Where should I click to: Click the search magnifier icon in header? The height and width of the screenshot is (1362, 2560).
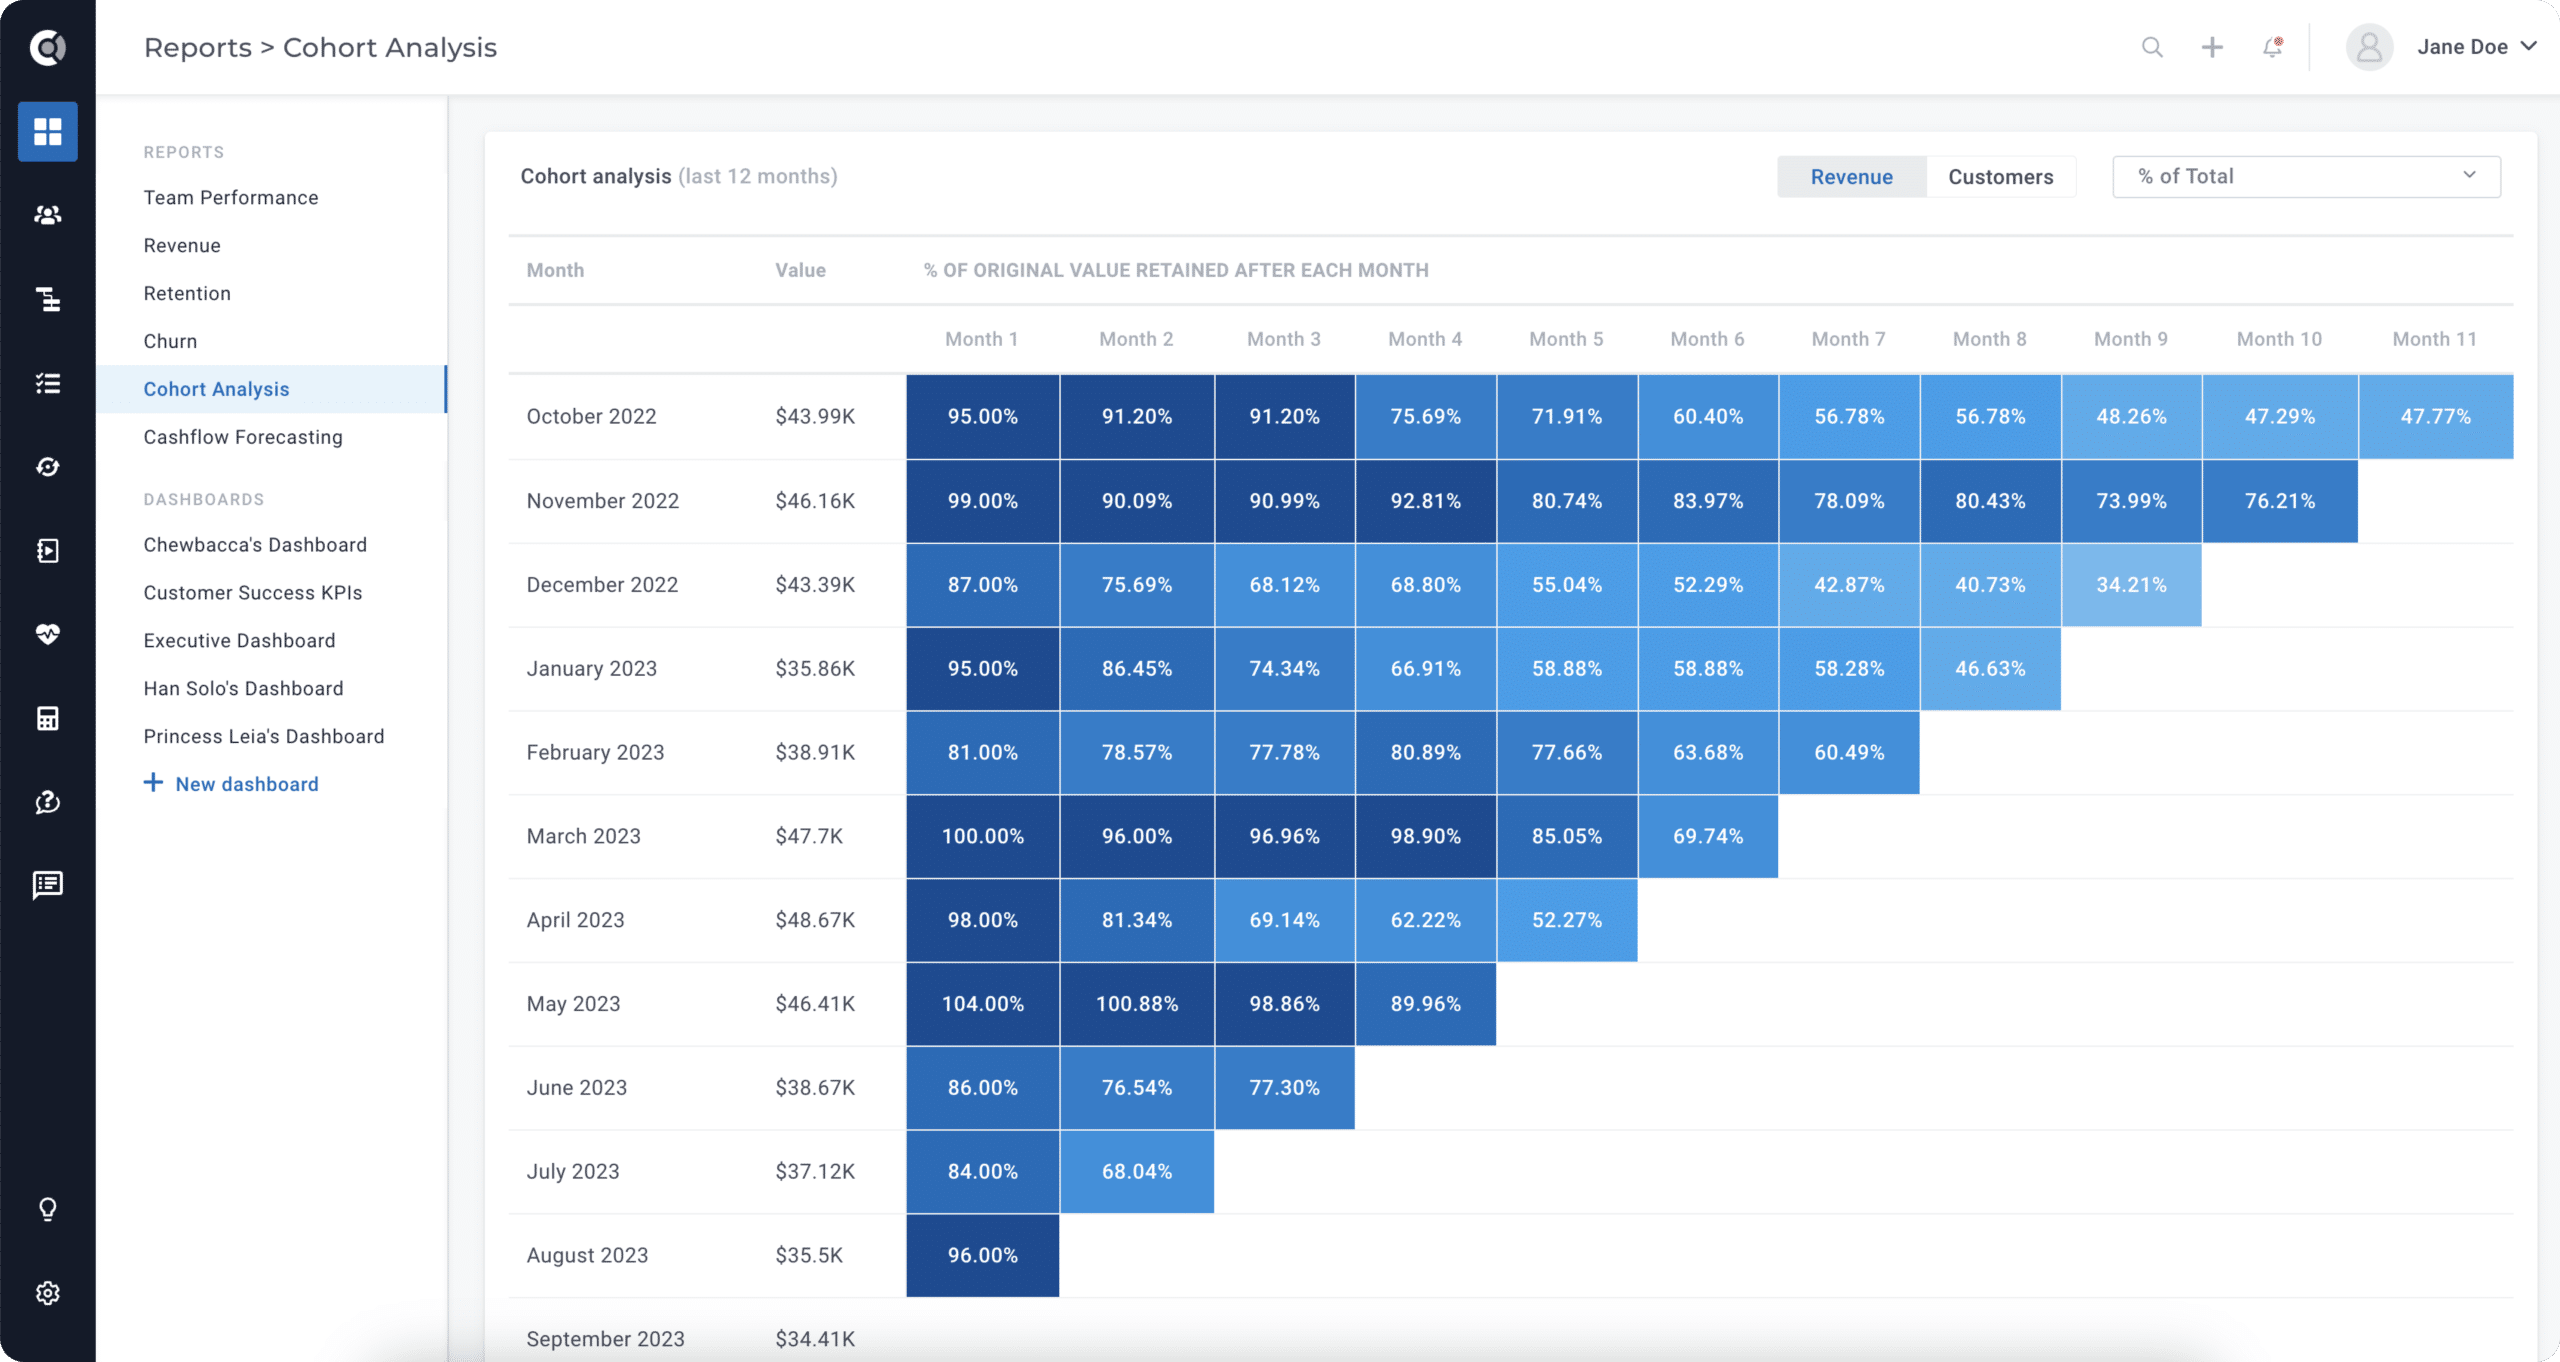[2152, 47]
